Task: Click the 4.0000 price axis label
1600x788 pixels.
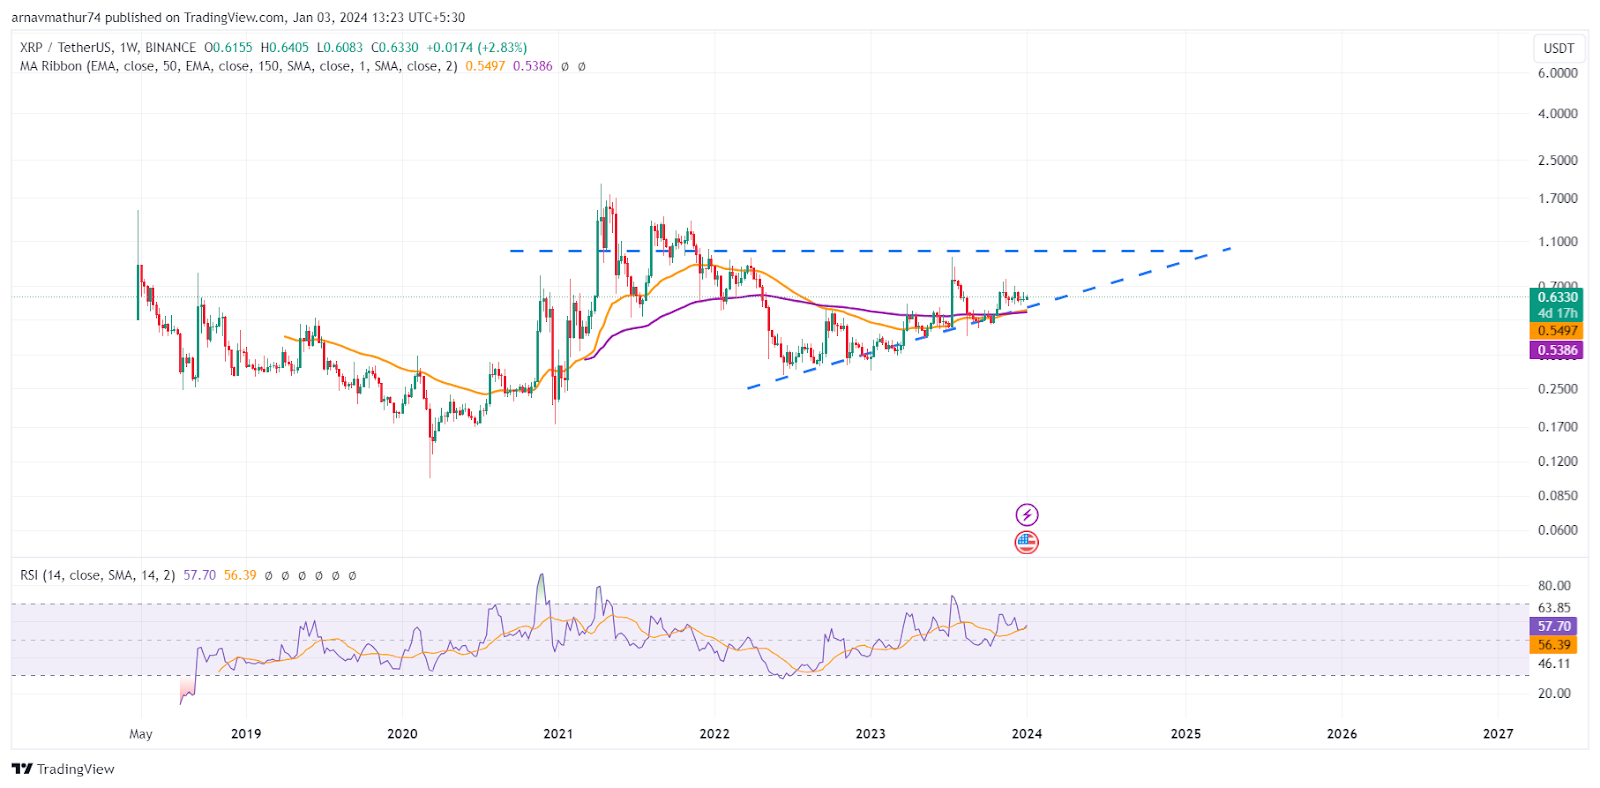Action: [1558, 114]
